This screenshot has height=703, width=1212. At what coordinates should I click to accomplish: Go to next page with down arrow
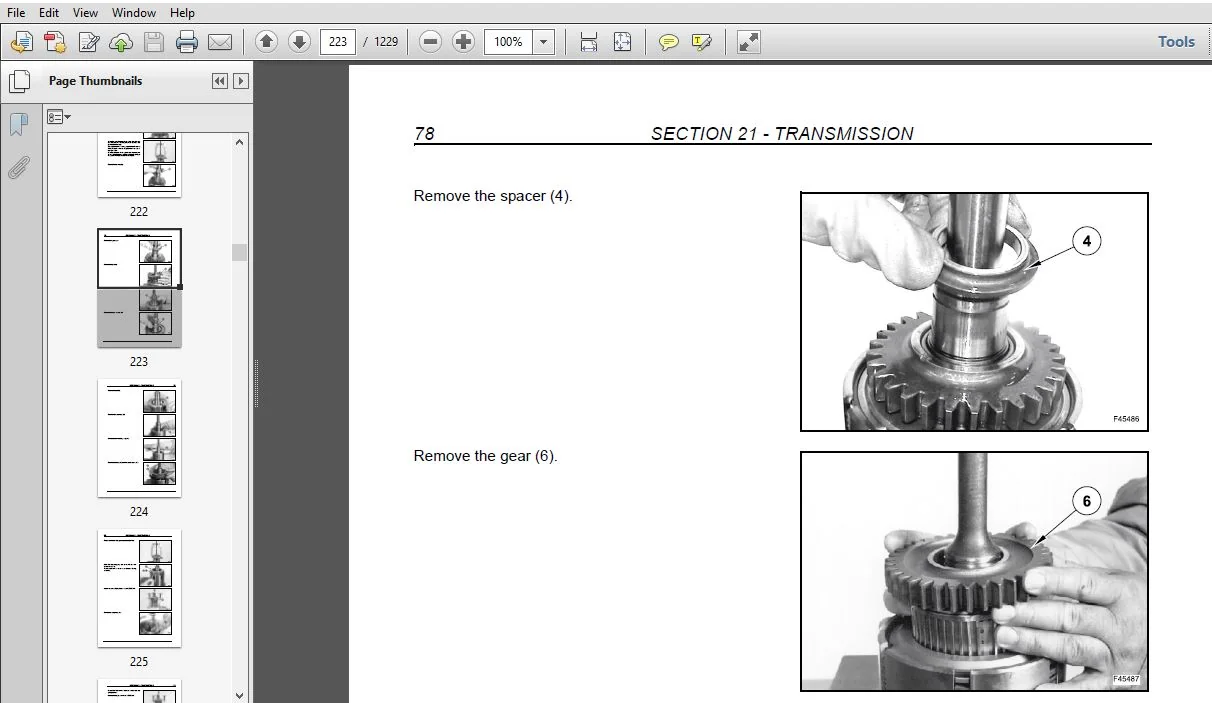tap(299, 42)
